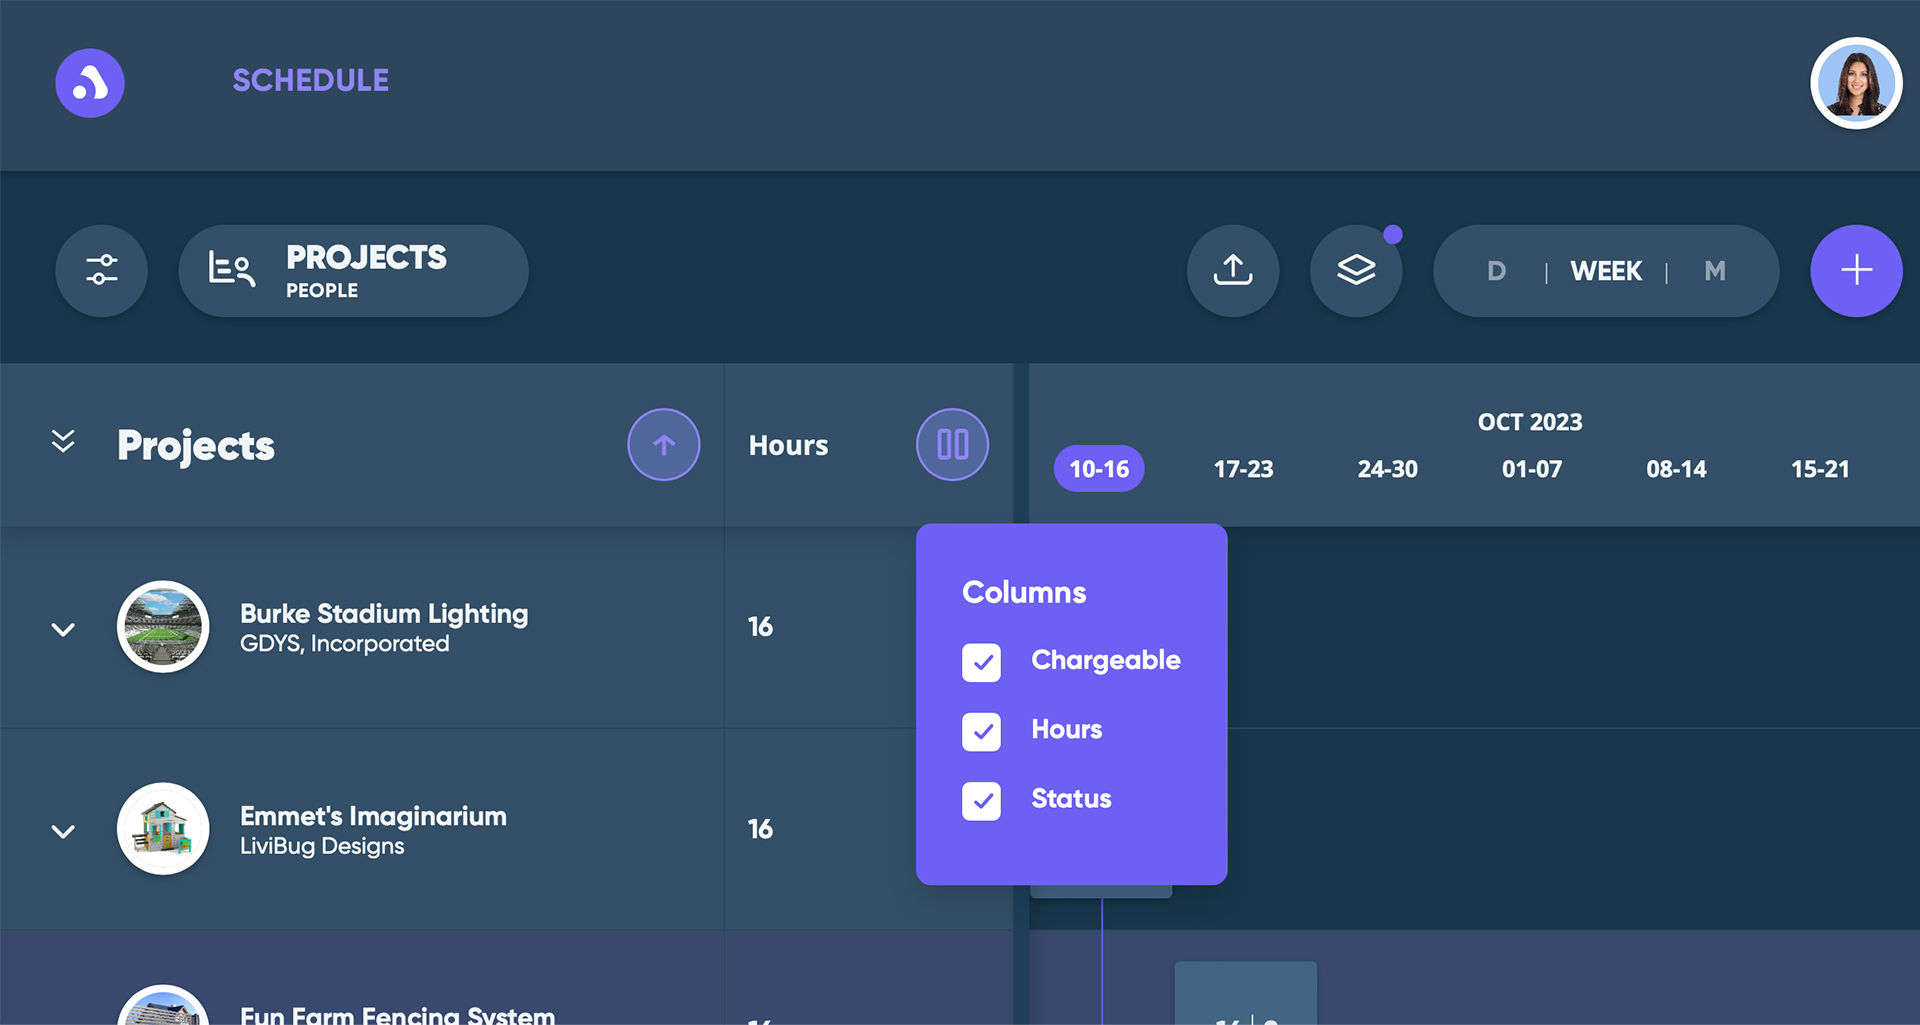Open the user profile avatar

pyautogui.click(x=1856, y=83)
